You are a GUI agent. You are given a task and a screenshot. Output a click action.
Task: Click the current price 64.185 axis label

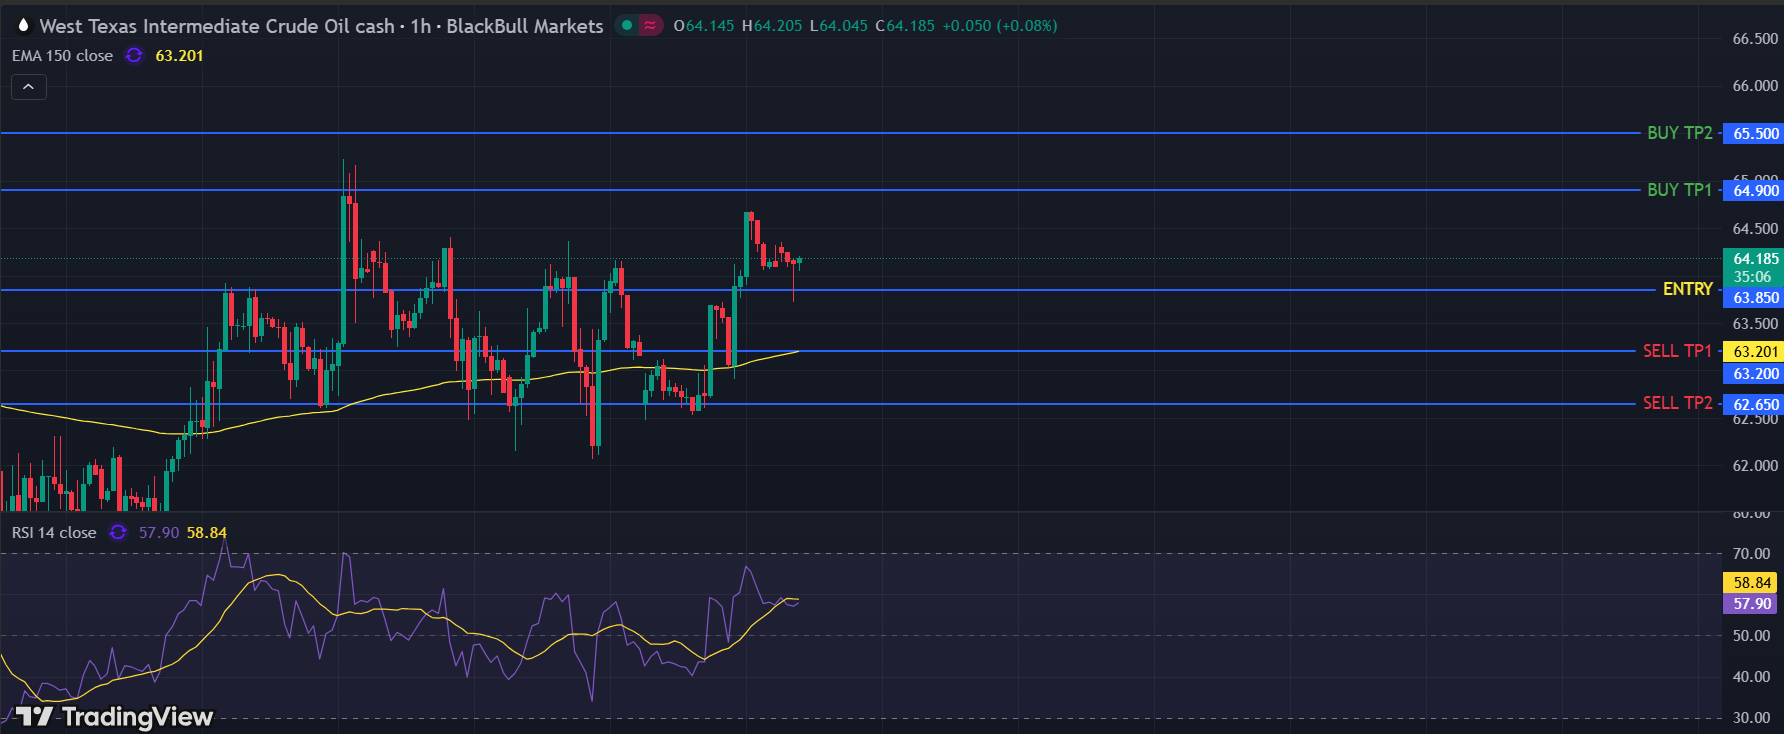(1755, 259)
